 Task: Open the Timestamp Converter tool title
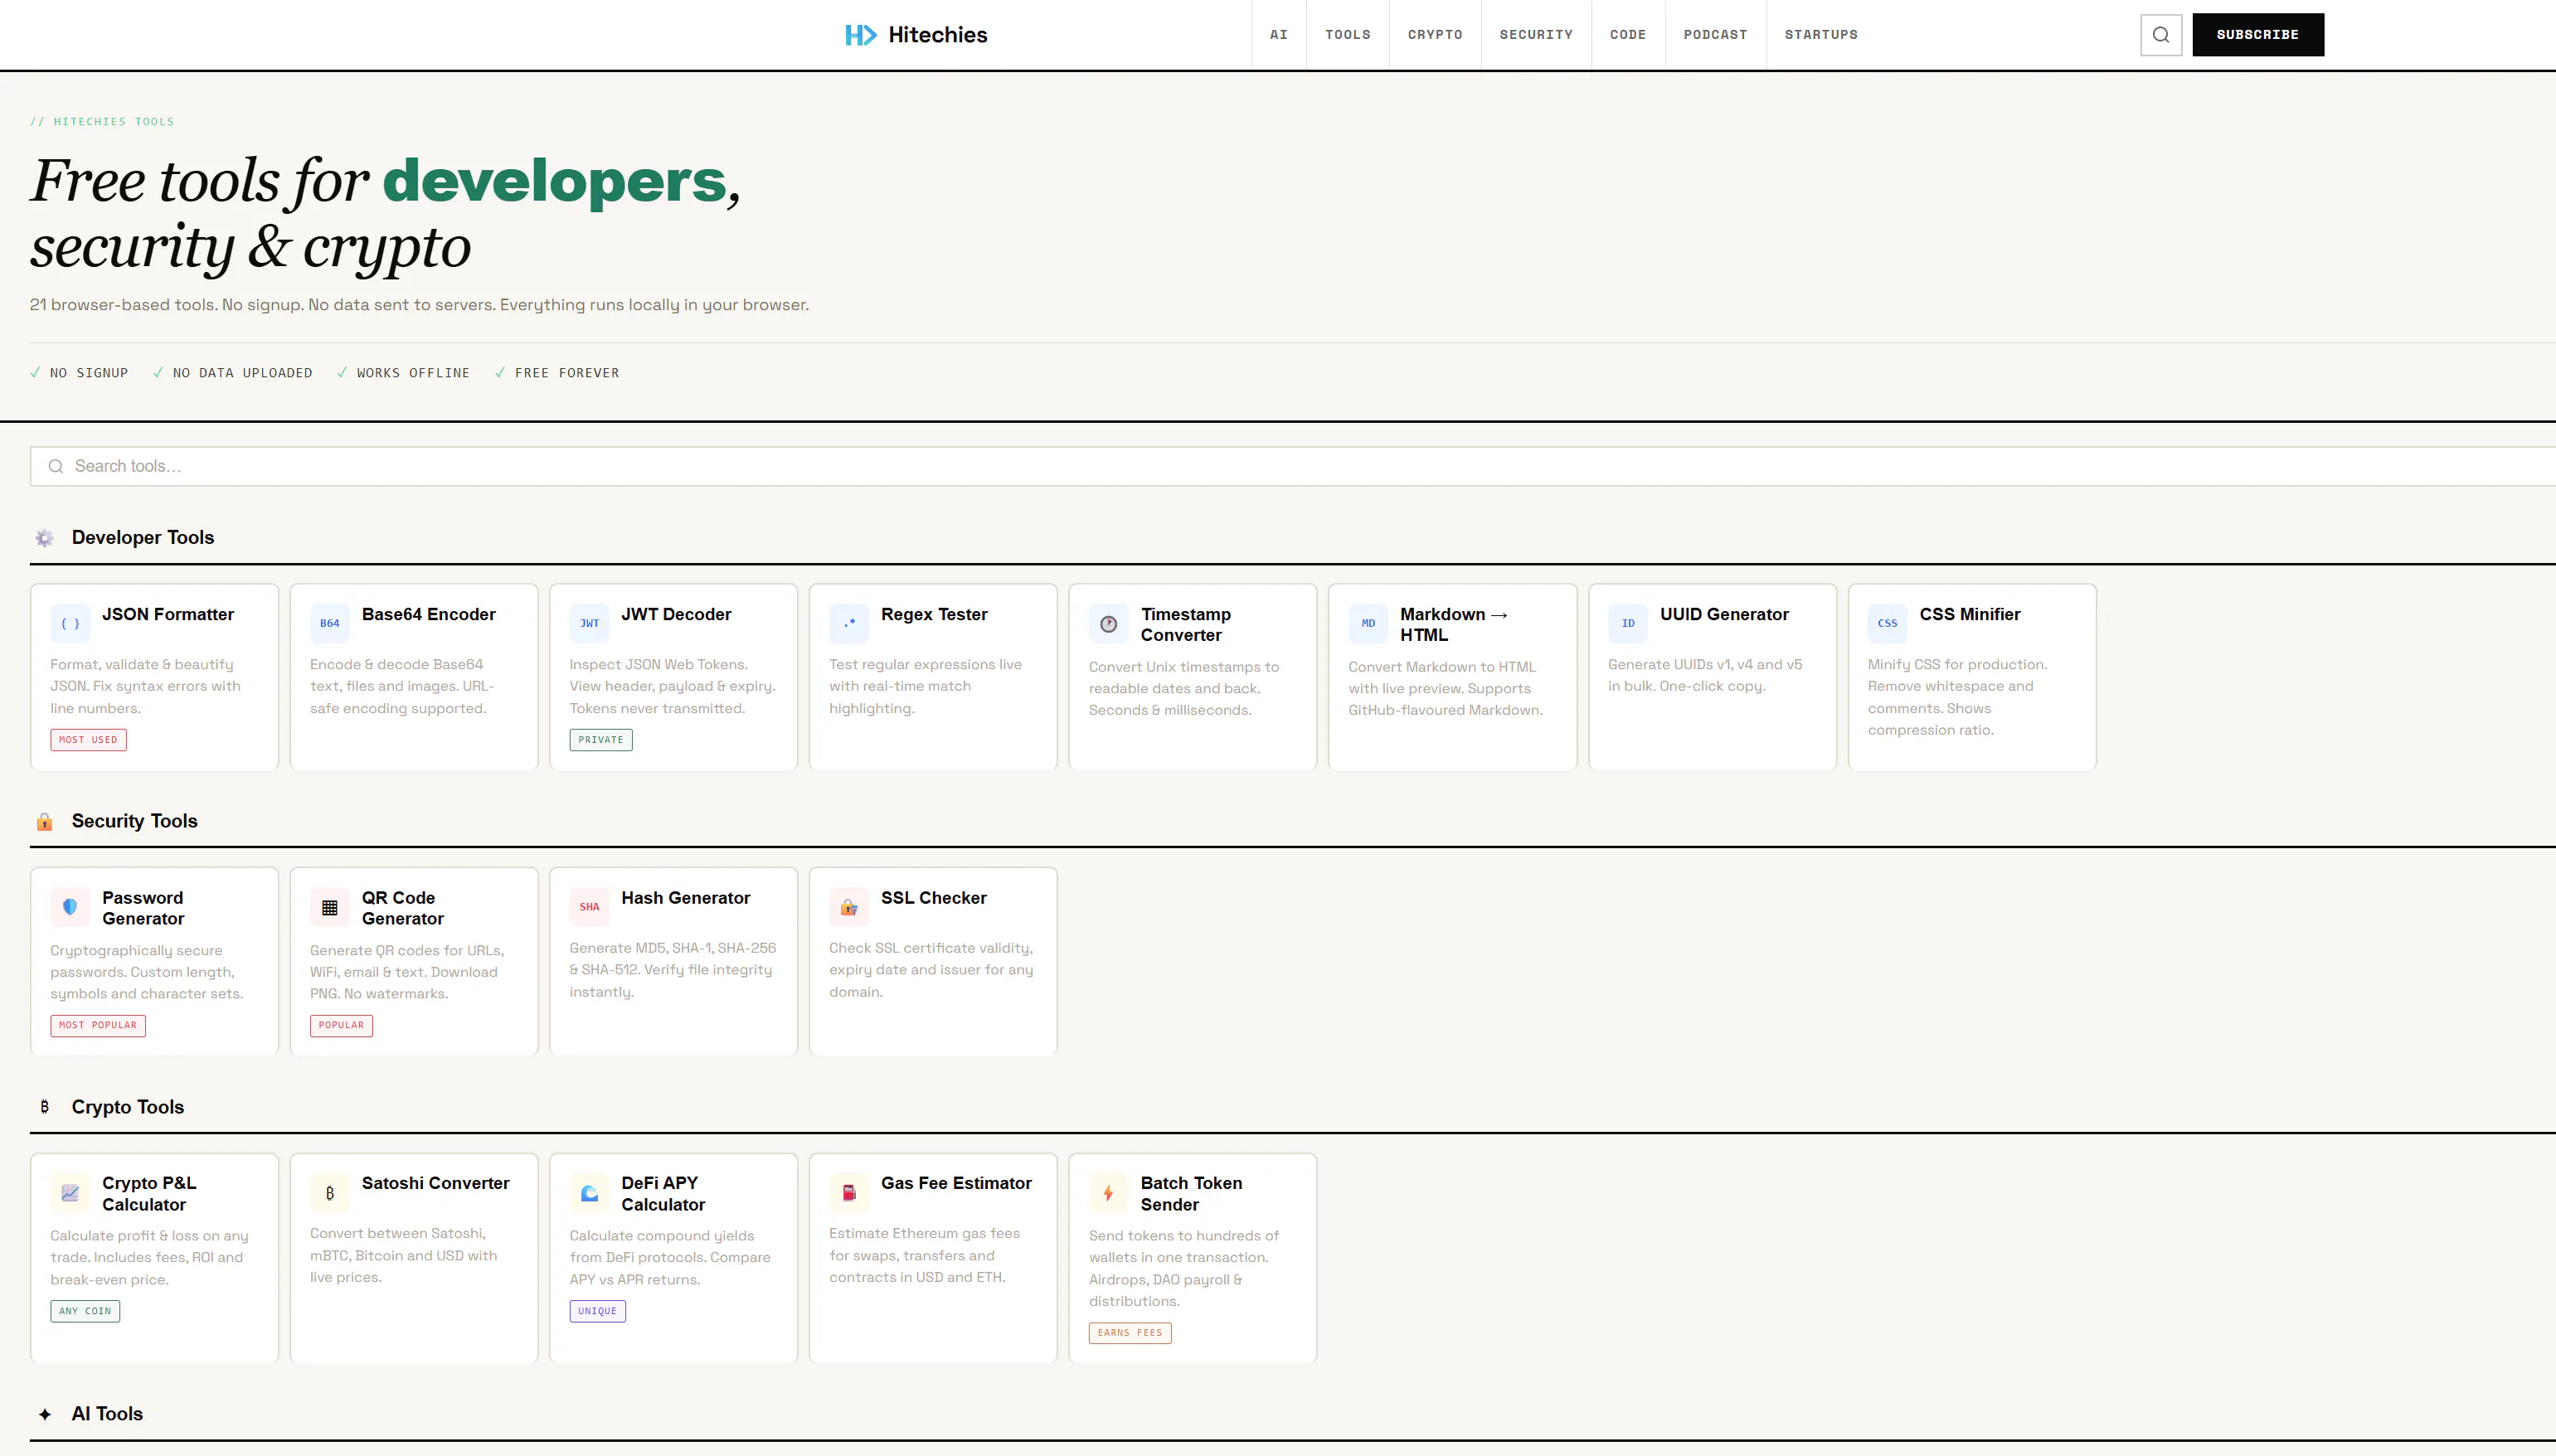point(1186,624)
